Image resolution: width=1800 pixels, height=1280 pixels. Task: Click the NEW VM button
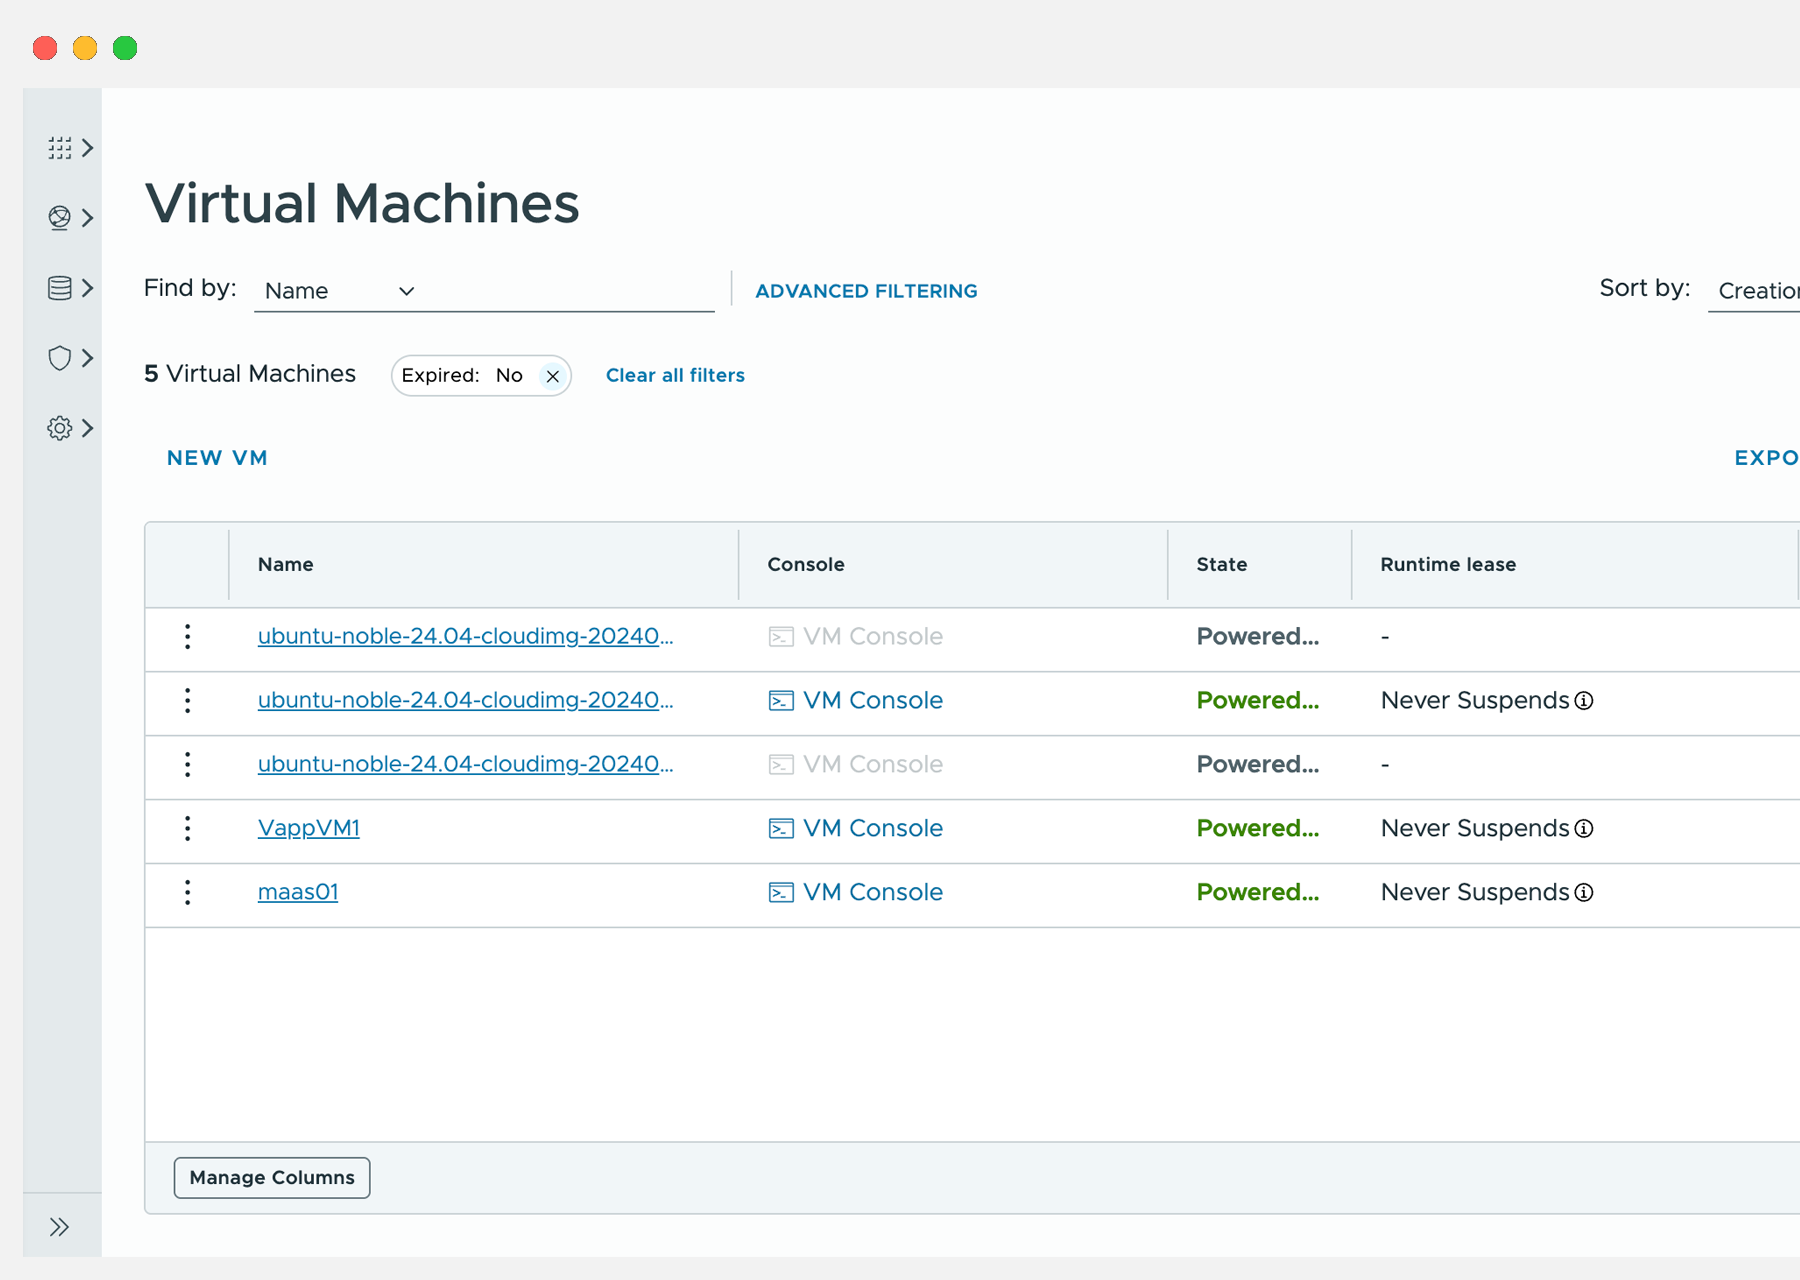click(217, 458)
